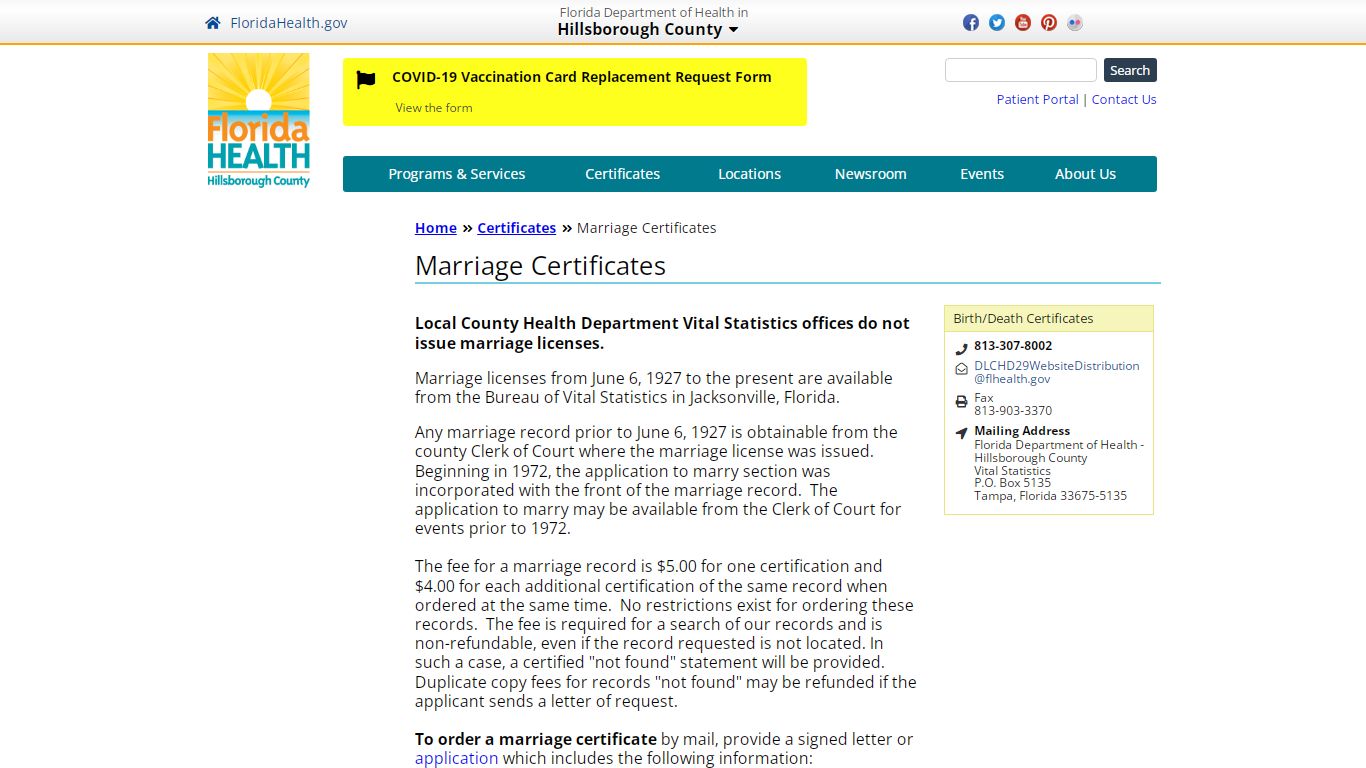Click the arrow icon beside Mailing Address

[x=961, y=433]
